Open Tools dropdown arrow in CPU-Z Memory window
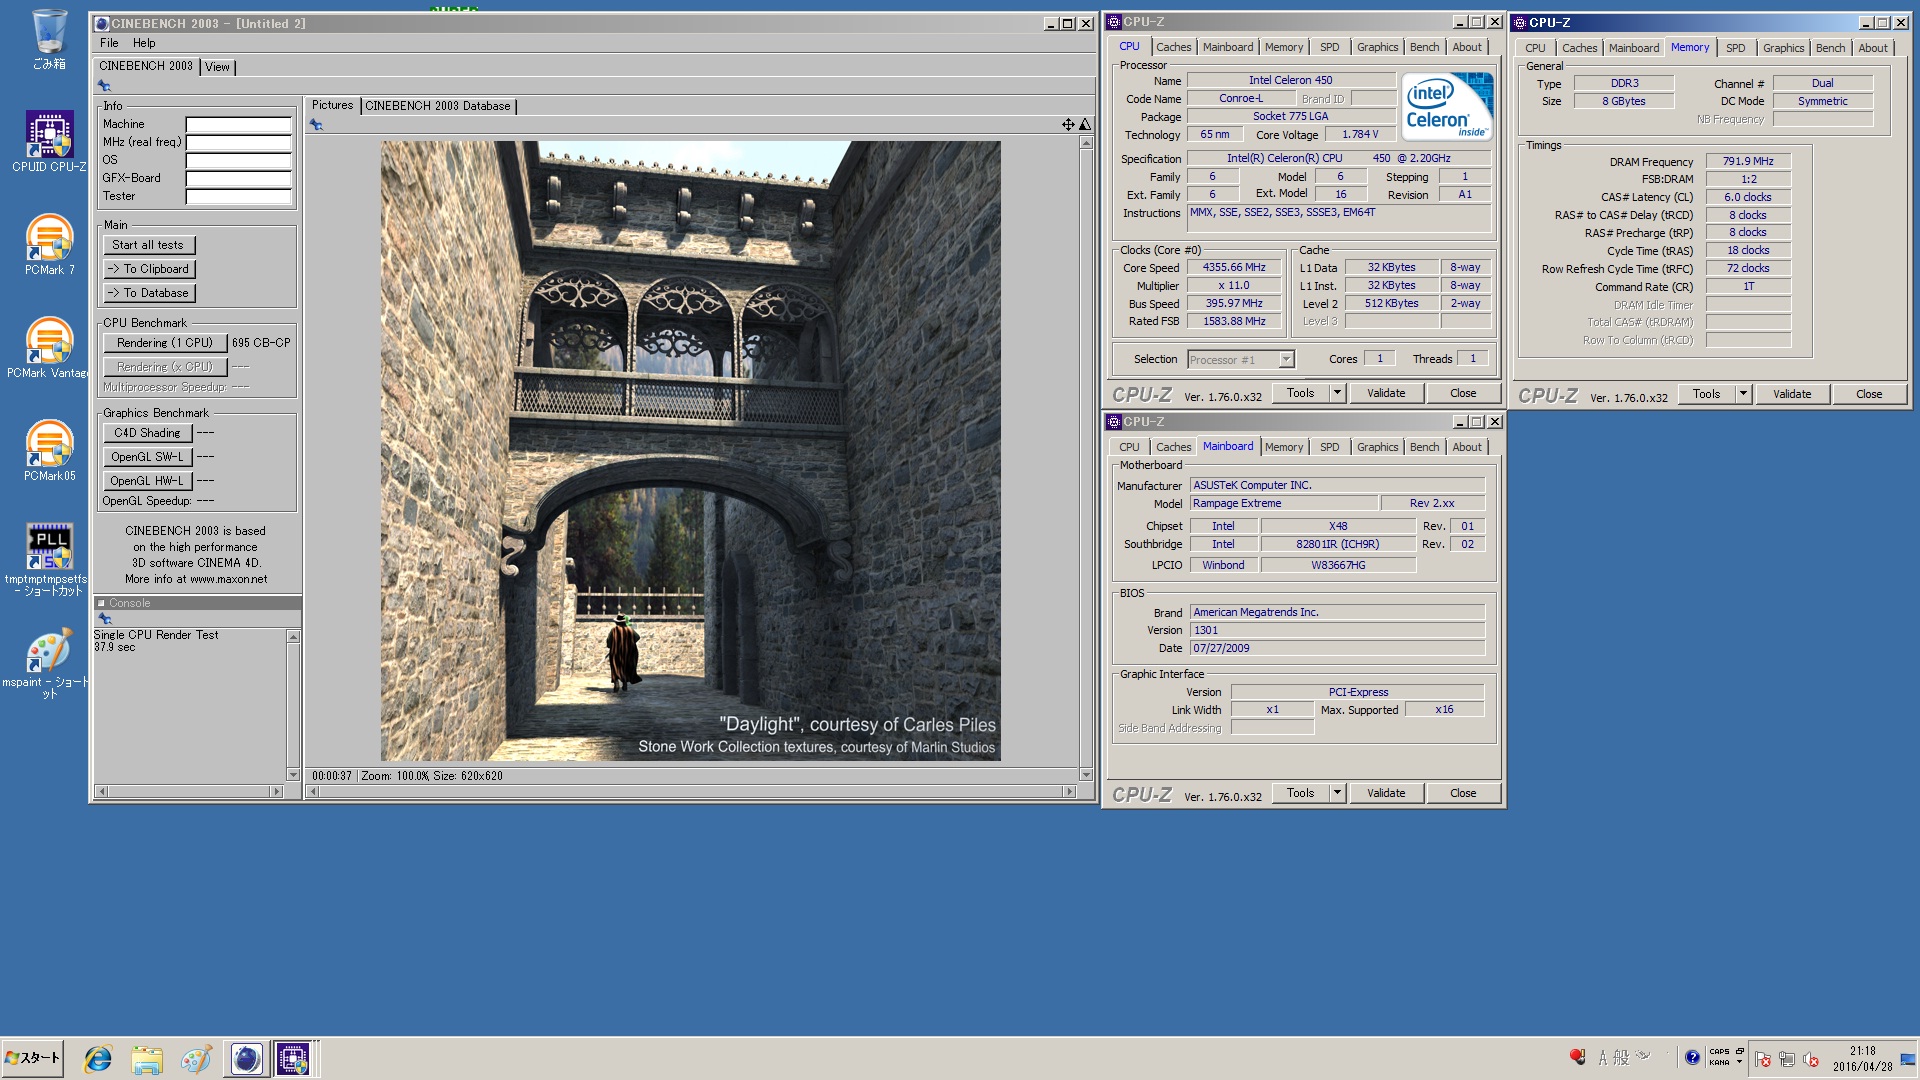The height and width of the screenshot is (1080, 1920). 1743,394
